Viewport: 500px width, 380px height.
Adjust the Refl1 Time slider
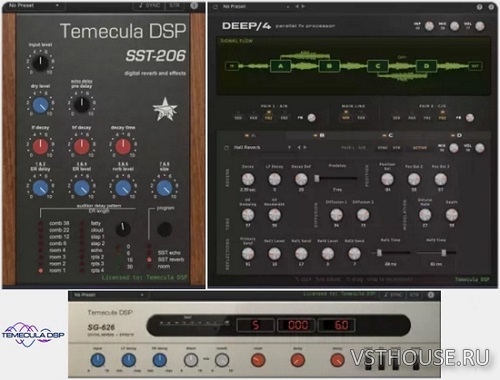coord(391,253)
